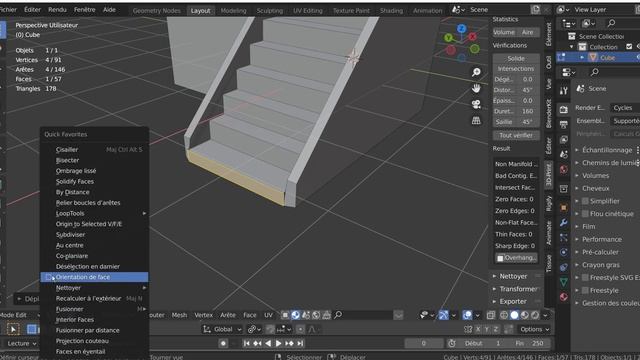This screenshot has height=360, width=640.
Task: Open the Tool properties tab icon
Action: pos(564,91)
